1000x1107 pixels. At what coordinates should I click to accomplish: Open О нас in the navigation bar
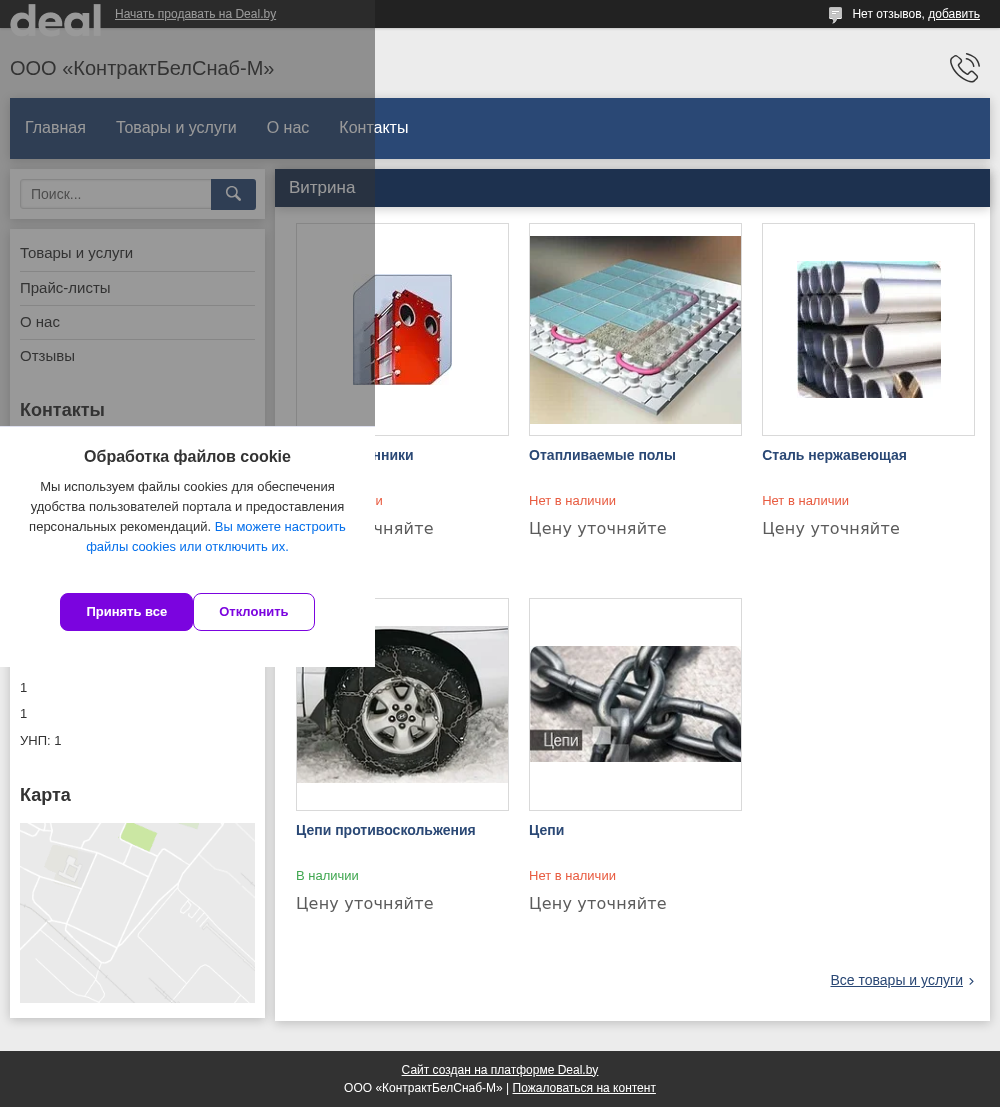tap(287, 128)
